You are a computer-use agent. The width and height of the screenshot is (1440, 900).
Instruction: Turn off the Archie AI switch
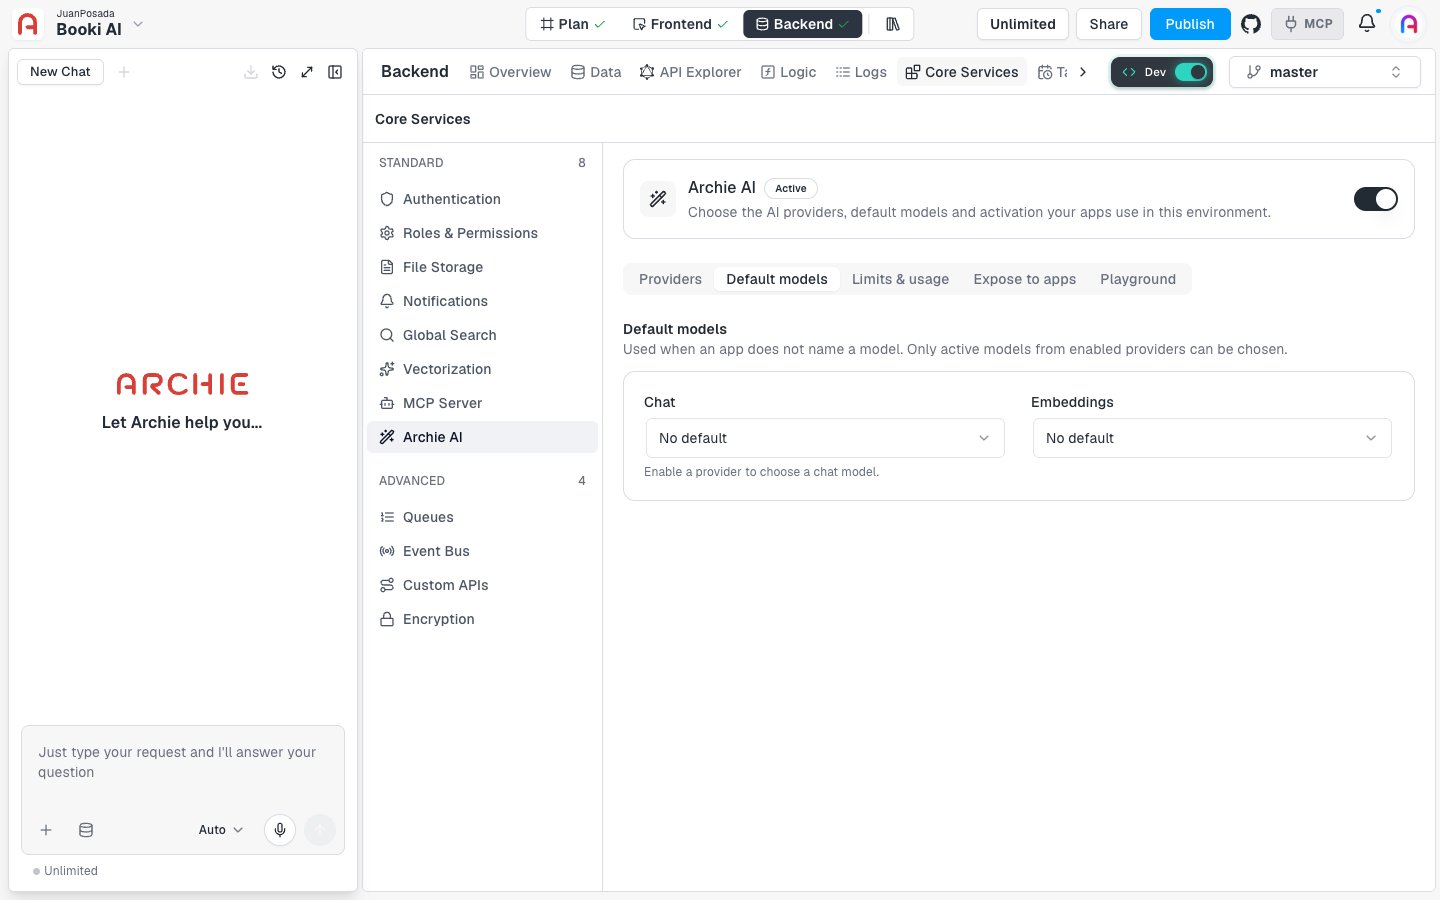coord(1376,199)
